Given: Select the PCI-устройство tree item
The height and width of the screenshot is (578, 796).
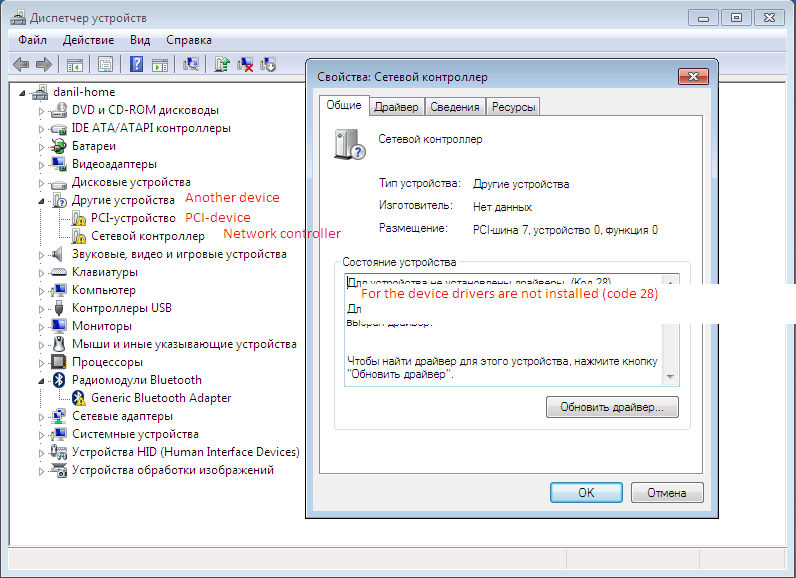Looking at the screenshot, I should (x=134, y=218).
